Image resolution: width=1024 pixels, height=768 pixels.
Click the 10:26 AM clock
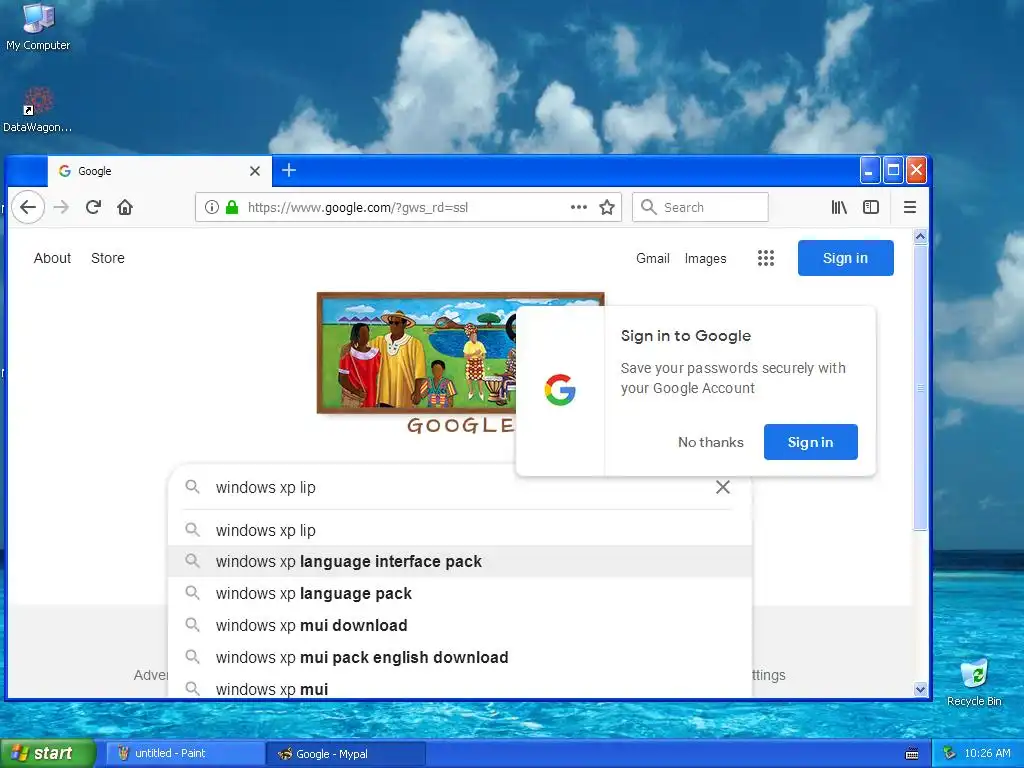click(987, 754)
